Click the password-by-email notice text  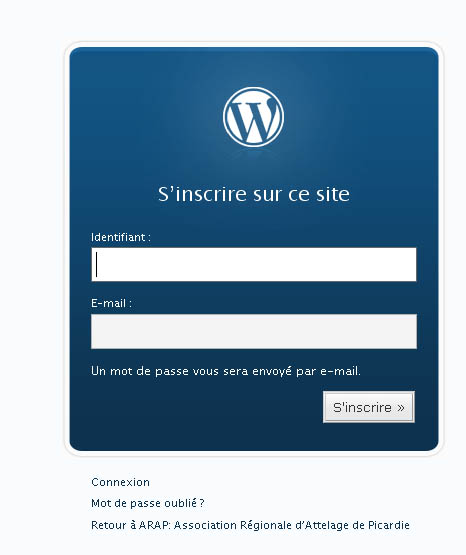coord(226,371)
